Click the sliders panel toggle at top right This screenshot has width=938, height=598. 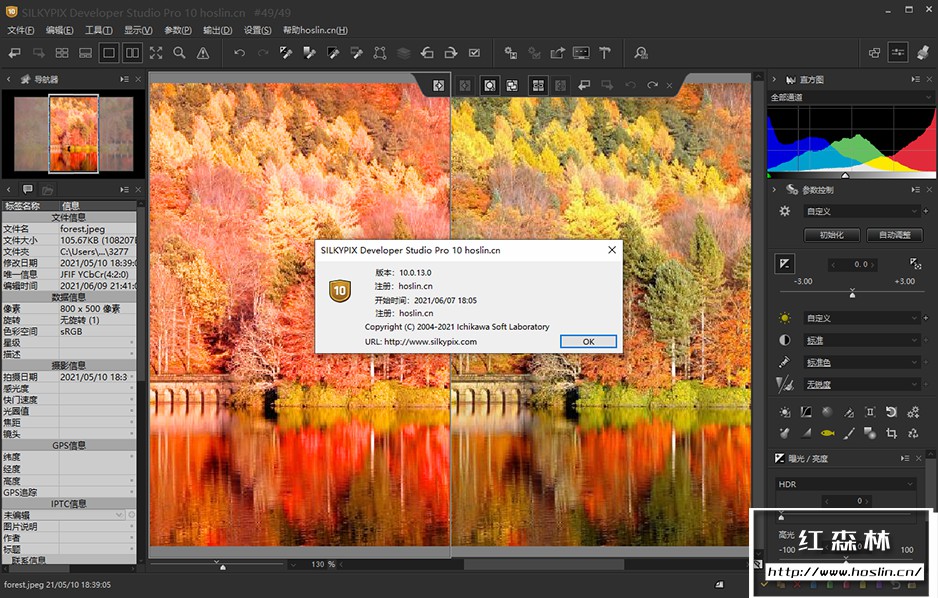click(898, 53)
